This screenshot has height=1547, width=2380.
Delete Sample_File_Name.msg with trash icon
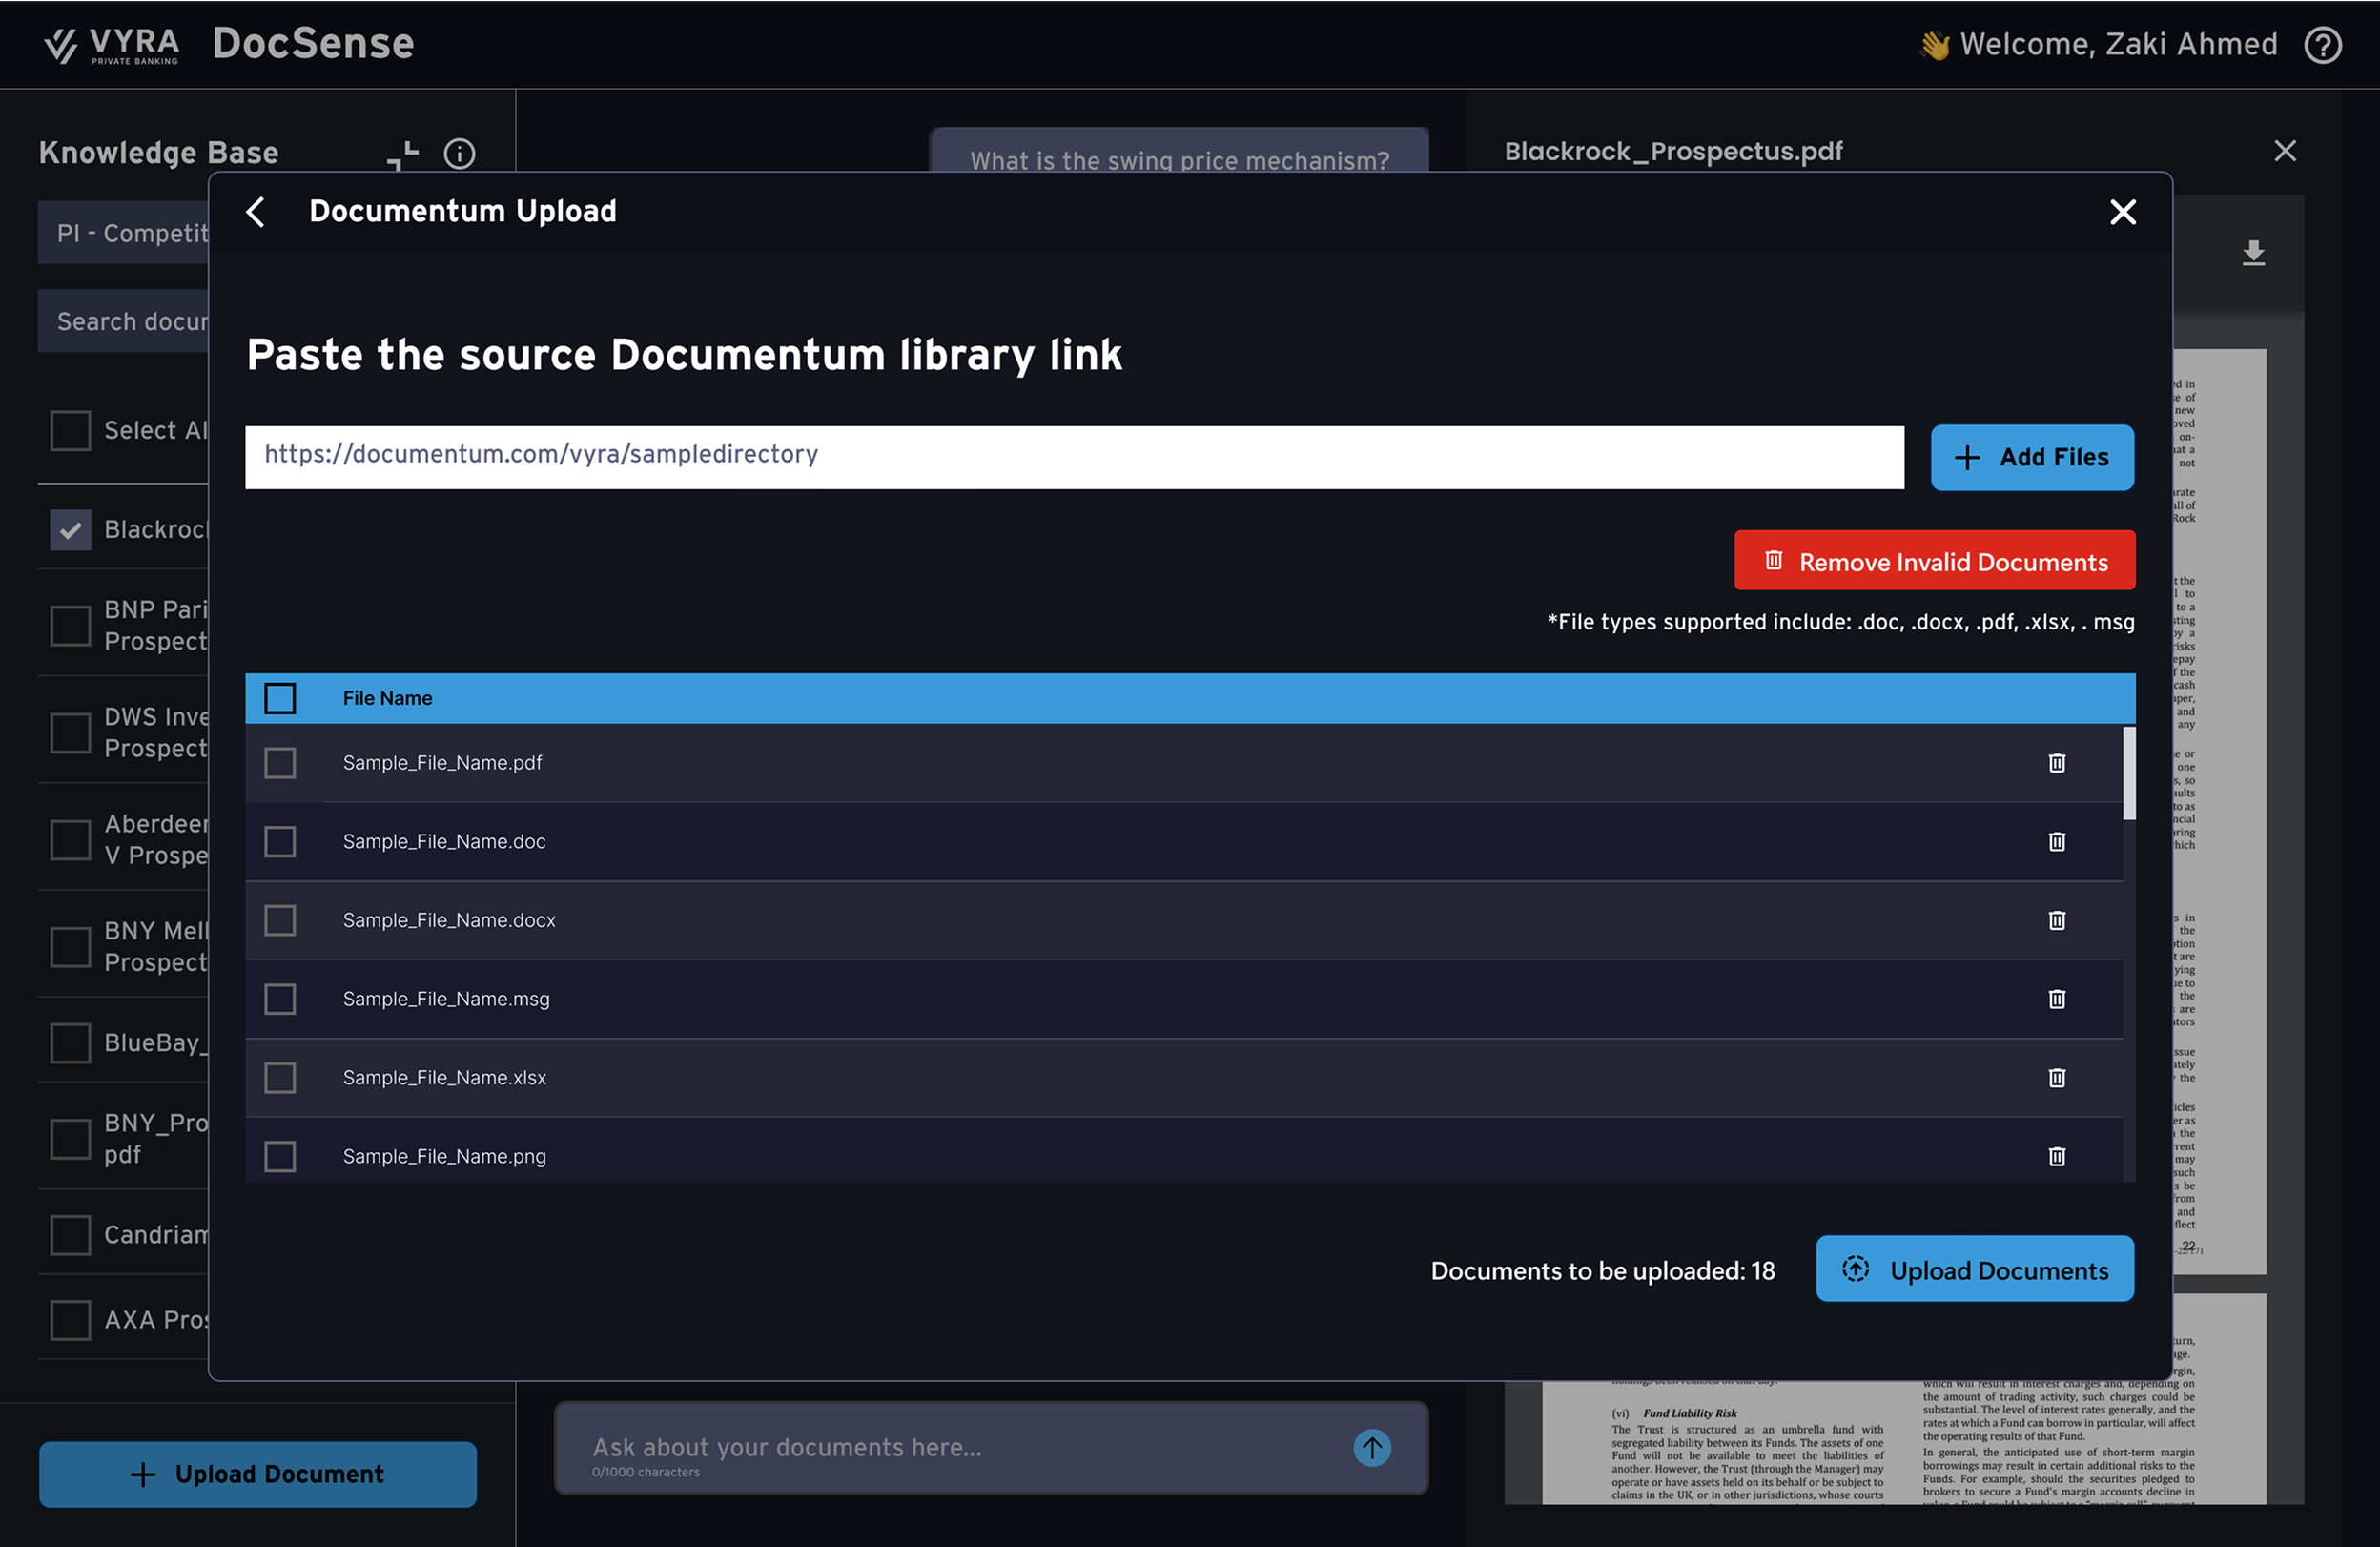2057,999
